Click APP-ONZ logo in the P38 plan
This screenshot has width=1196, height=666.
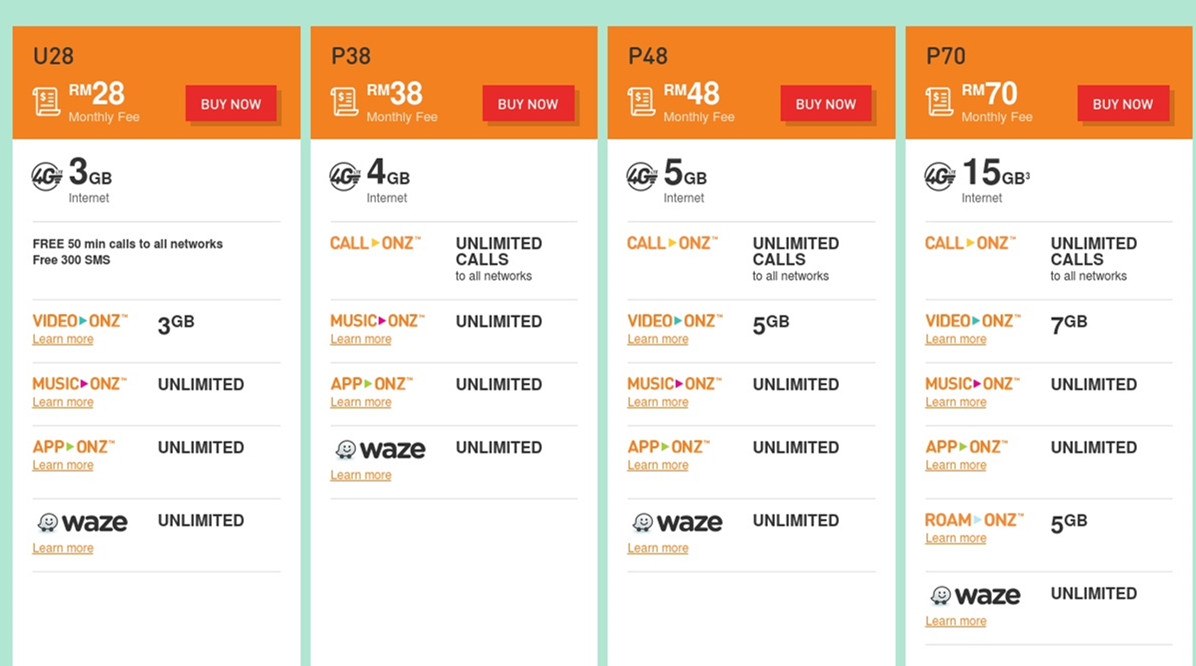[x=371, y=384]
